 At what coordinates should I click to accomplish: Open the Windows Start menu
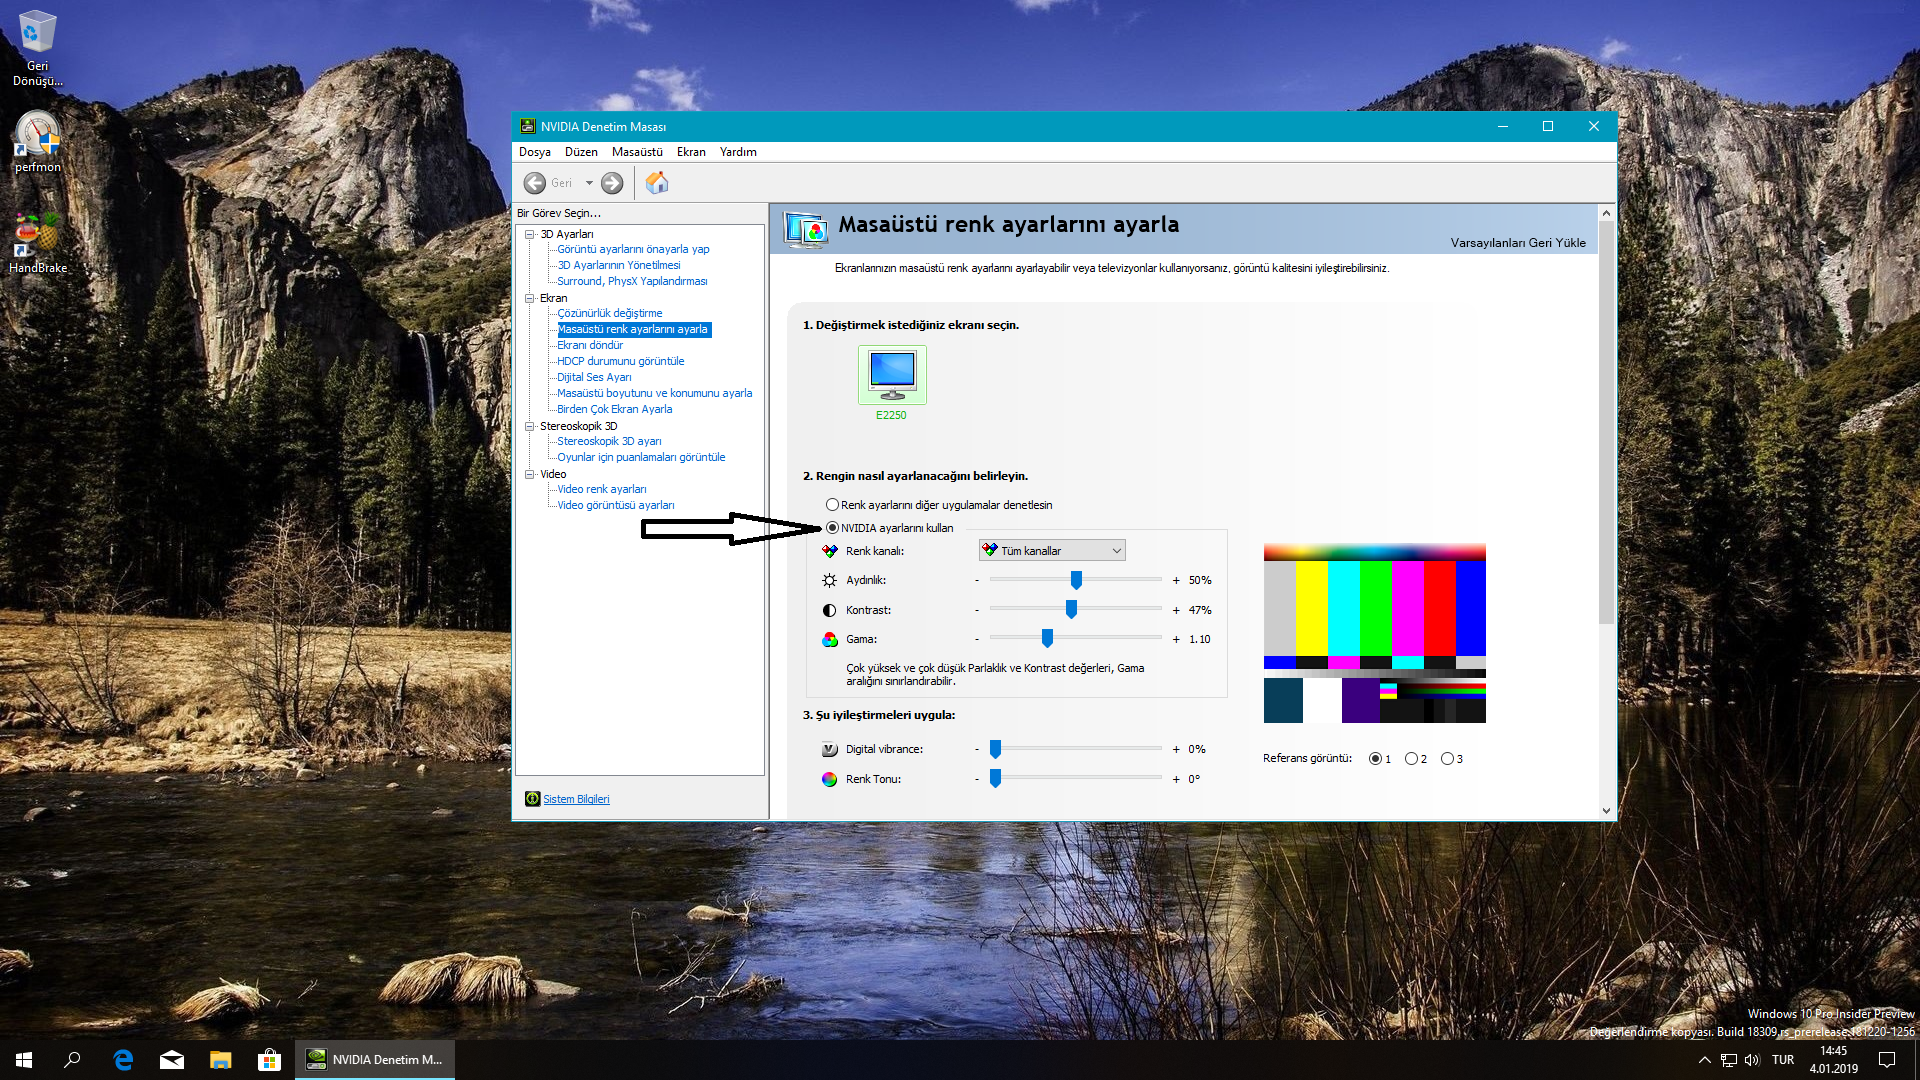[24, 1060]
